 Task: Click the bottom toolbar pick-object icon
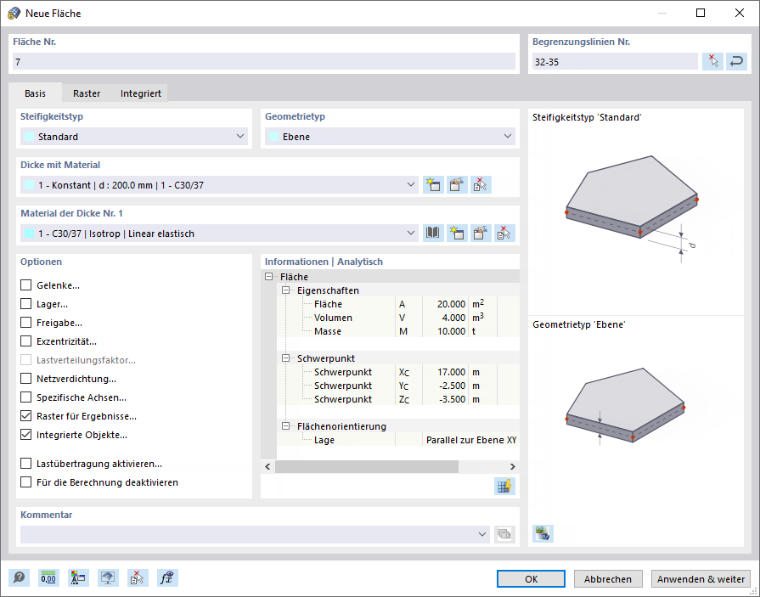coord(137,578)
